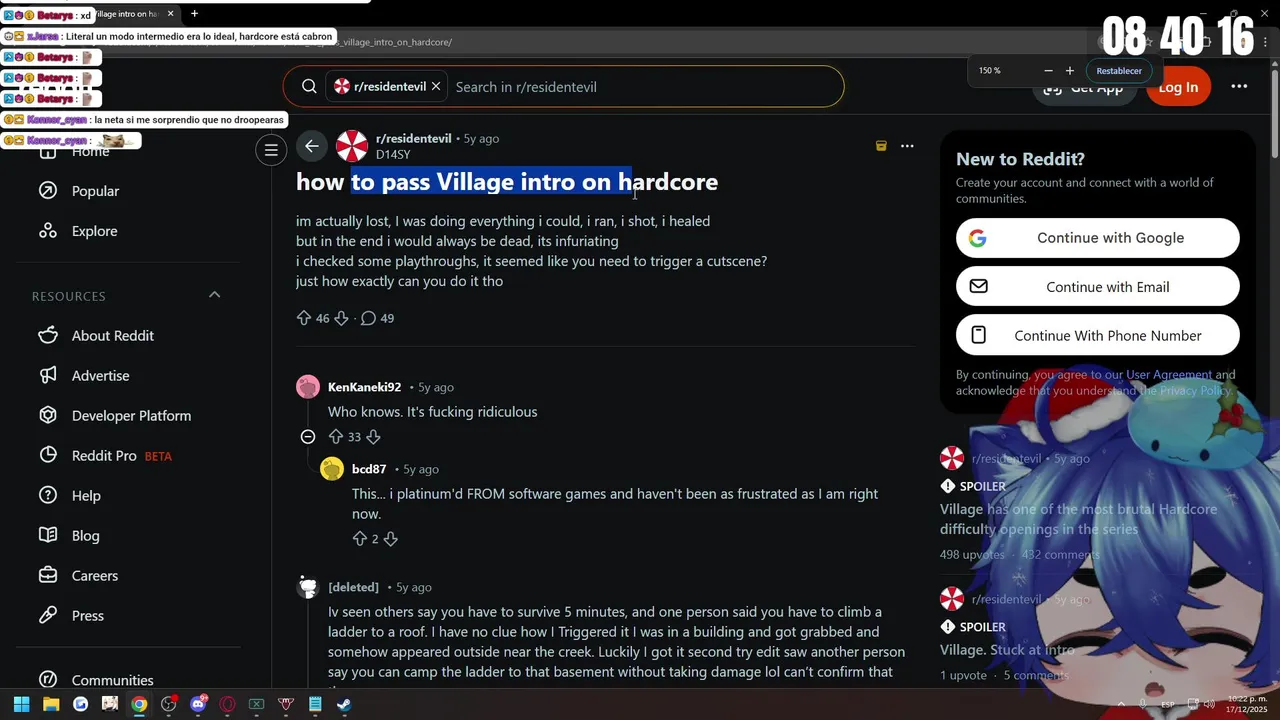
Task: Open the post's three-dot options menu
Action: [907, 146]
